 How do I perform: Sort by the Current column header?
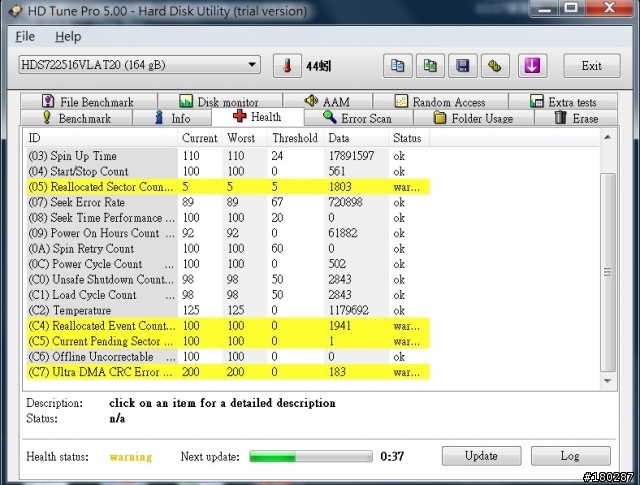200,138
